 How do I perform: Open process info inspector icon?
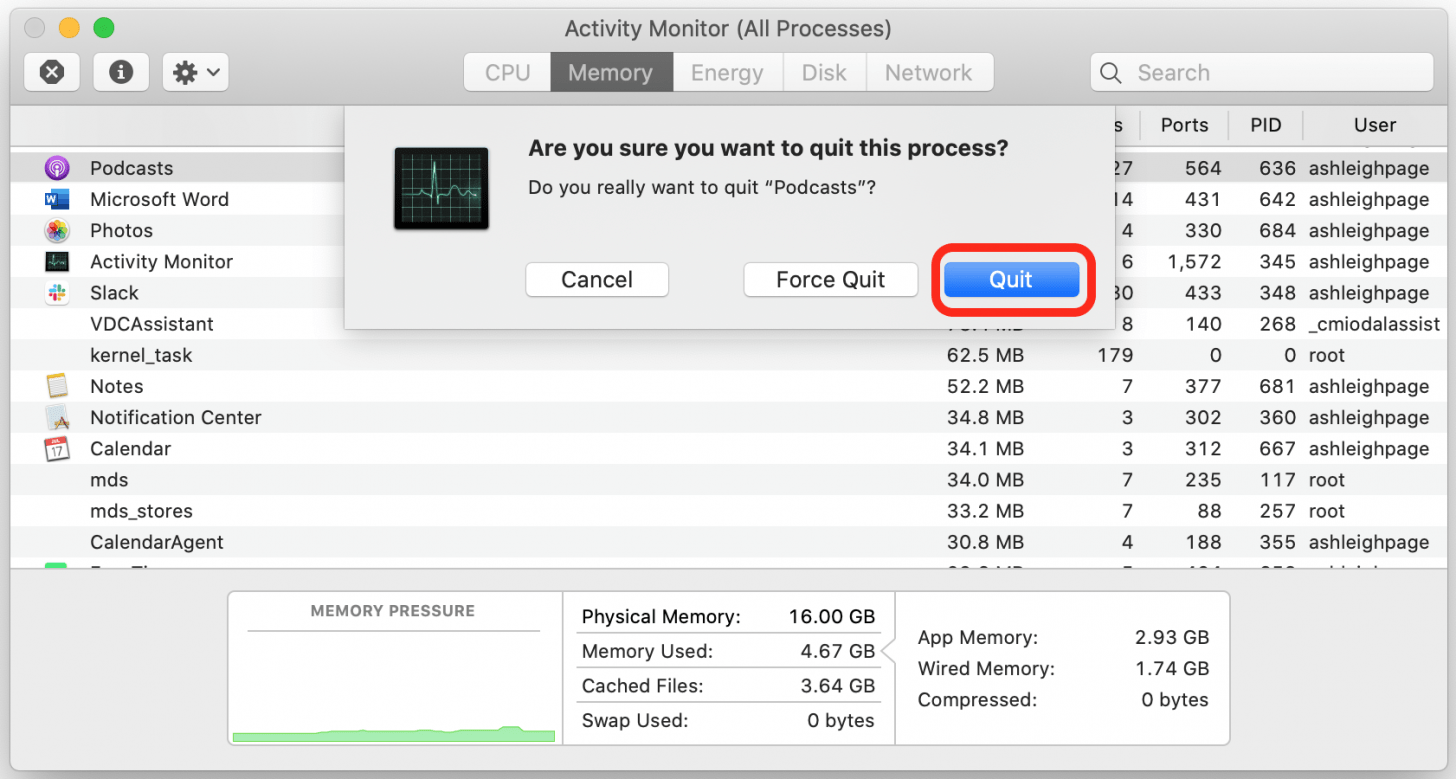click(x=121, y=72)
